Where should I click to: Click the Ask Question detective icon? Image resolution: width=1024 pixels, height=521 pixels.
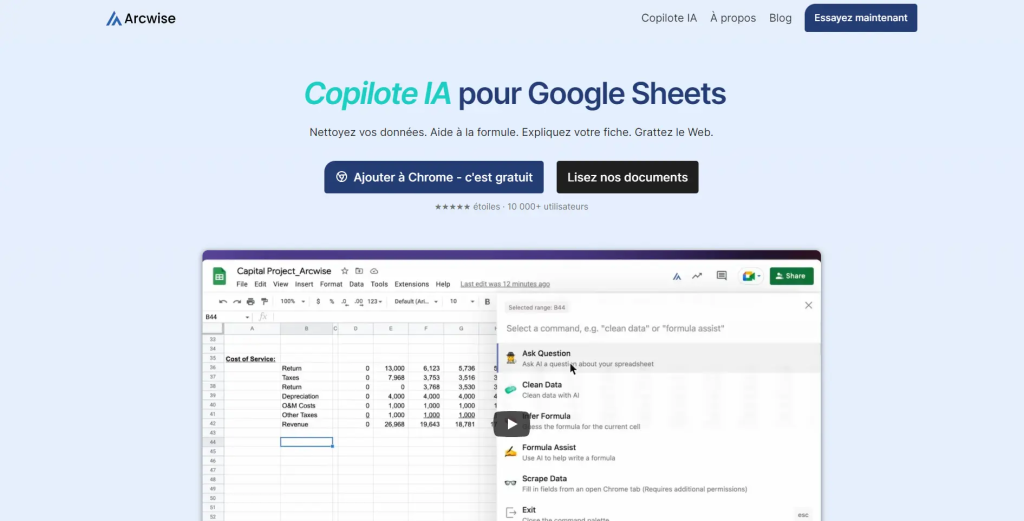(x=511, y=358)
